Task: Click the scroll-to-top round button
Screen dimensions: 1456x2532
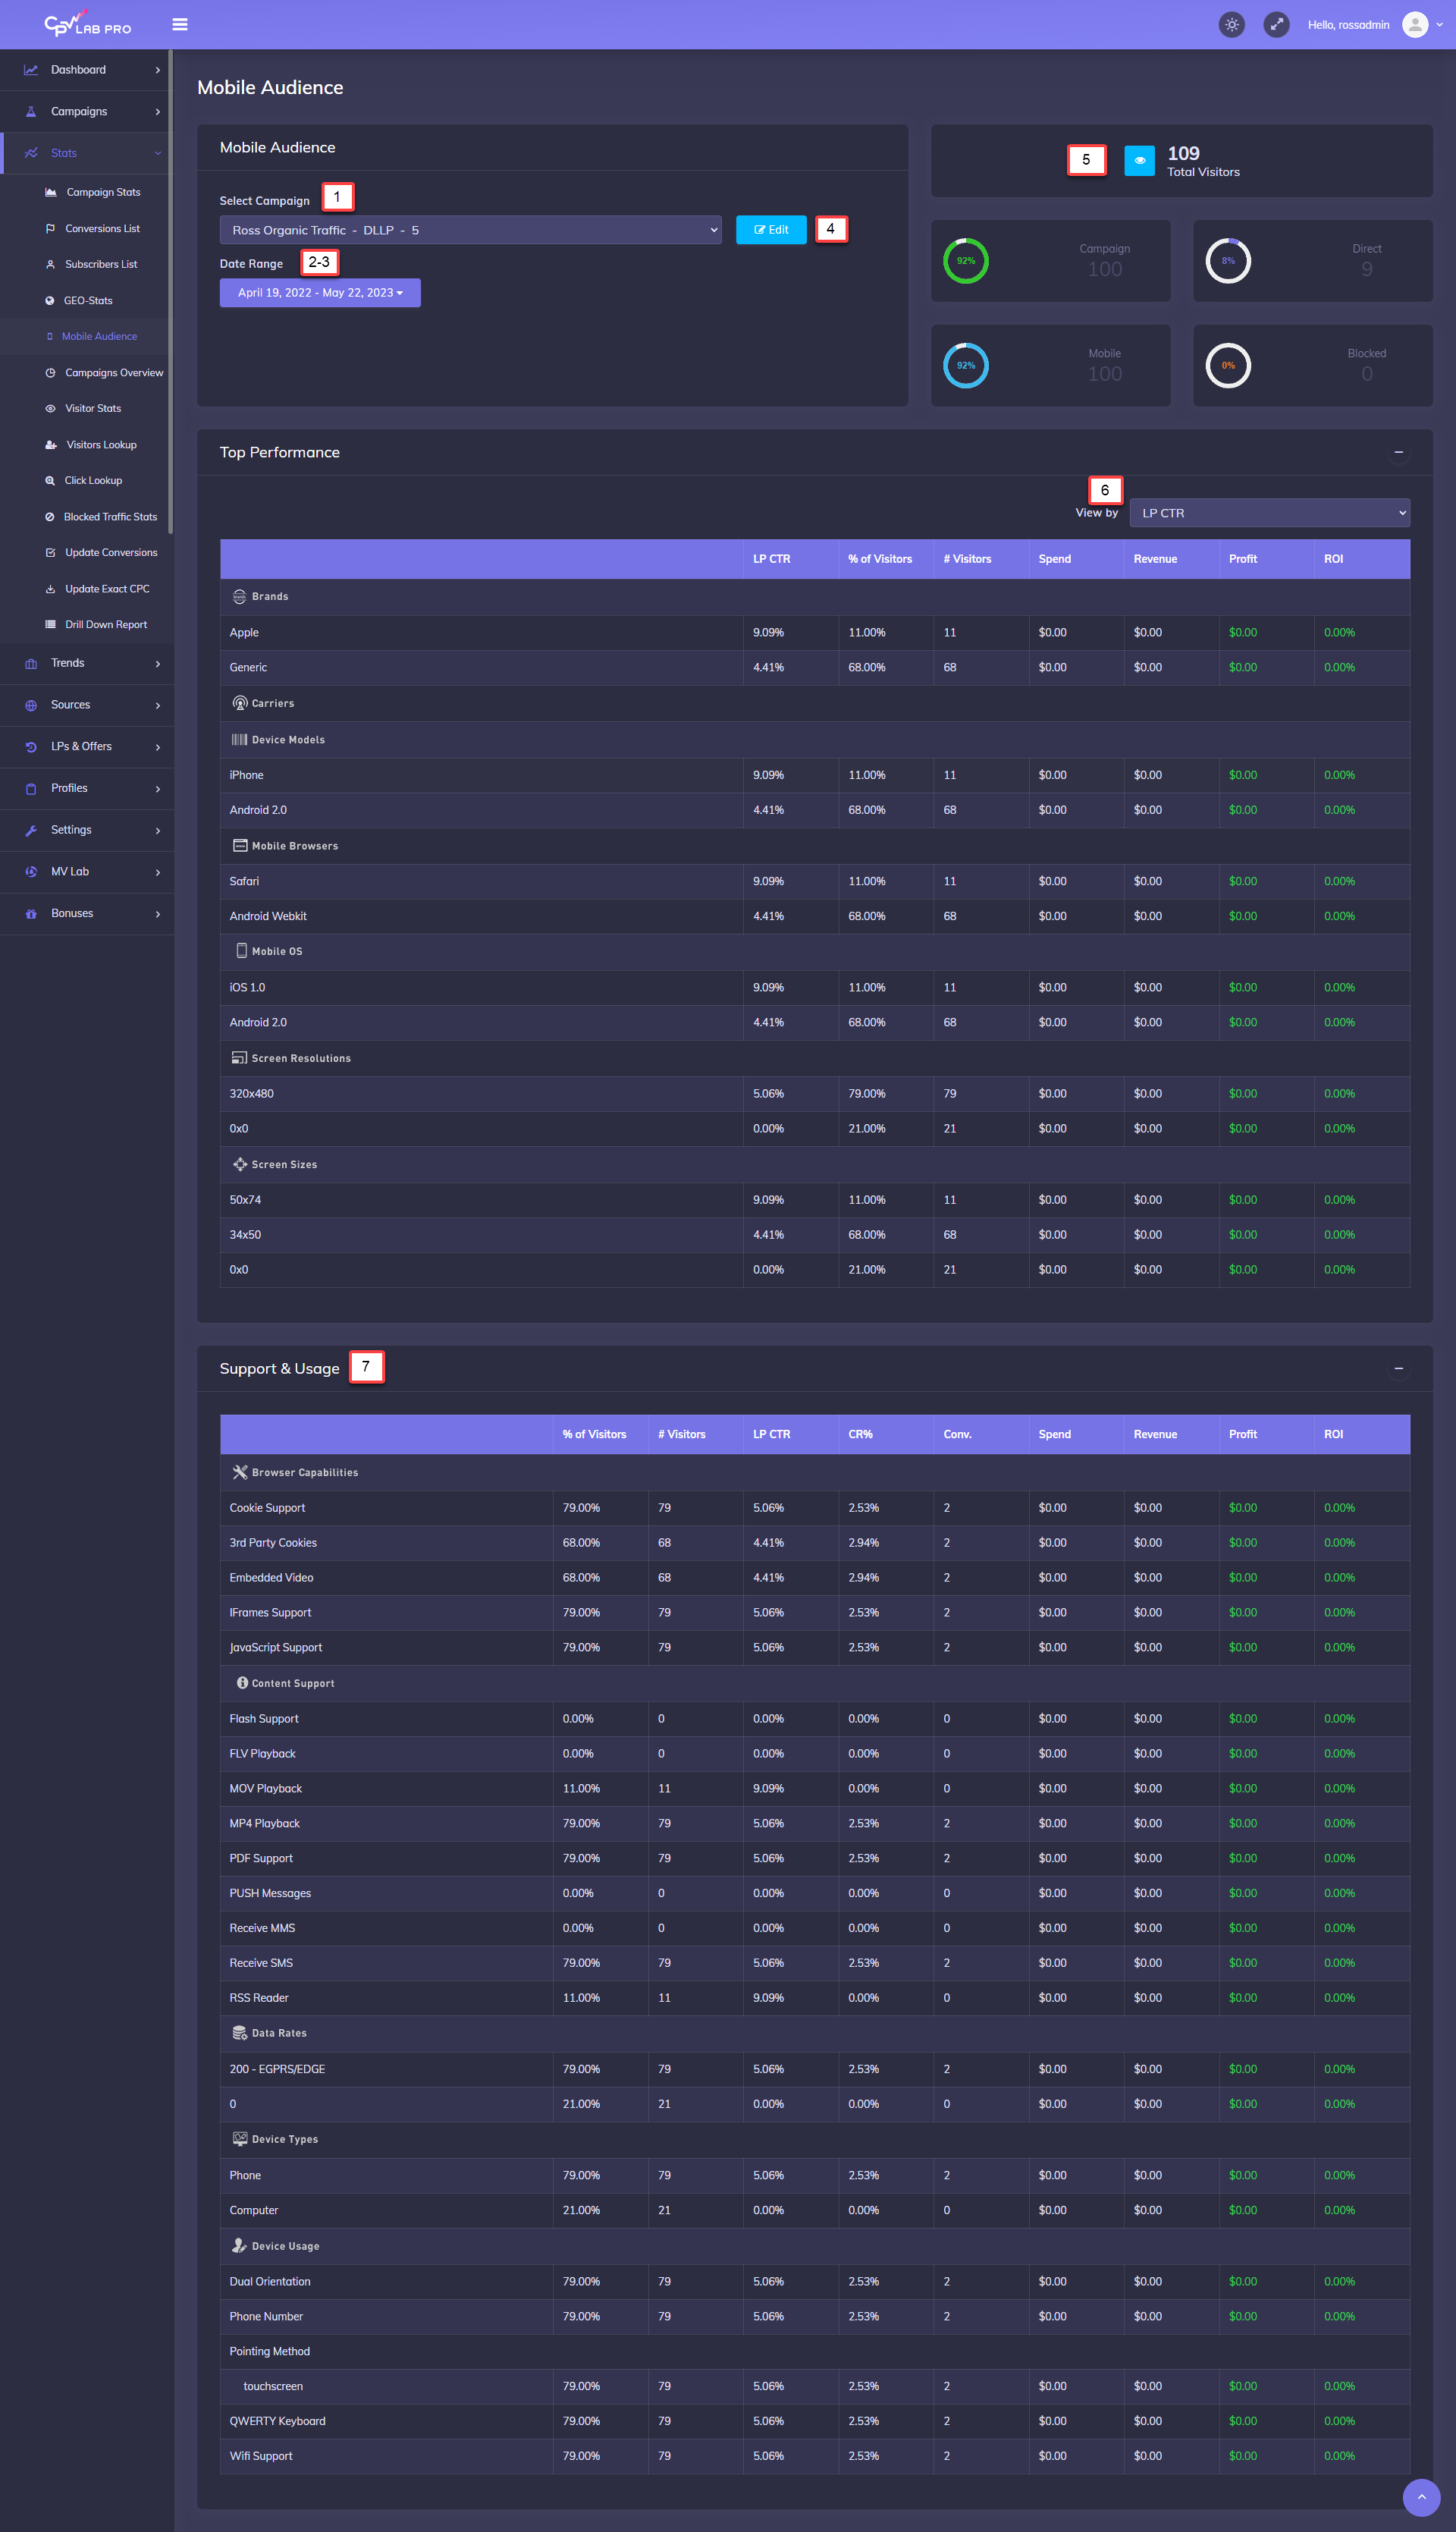Action: pos(1421,2497)
